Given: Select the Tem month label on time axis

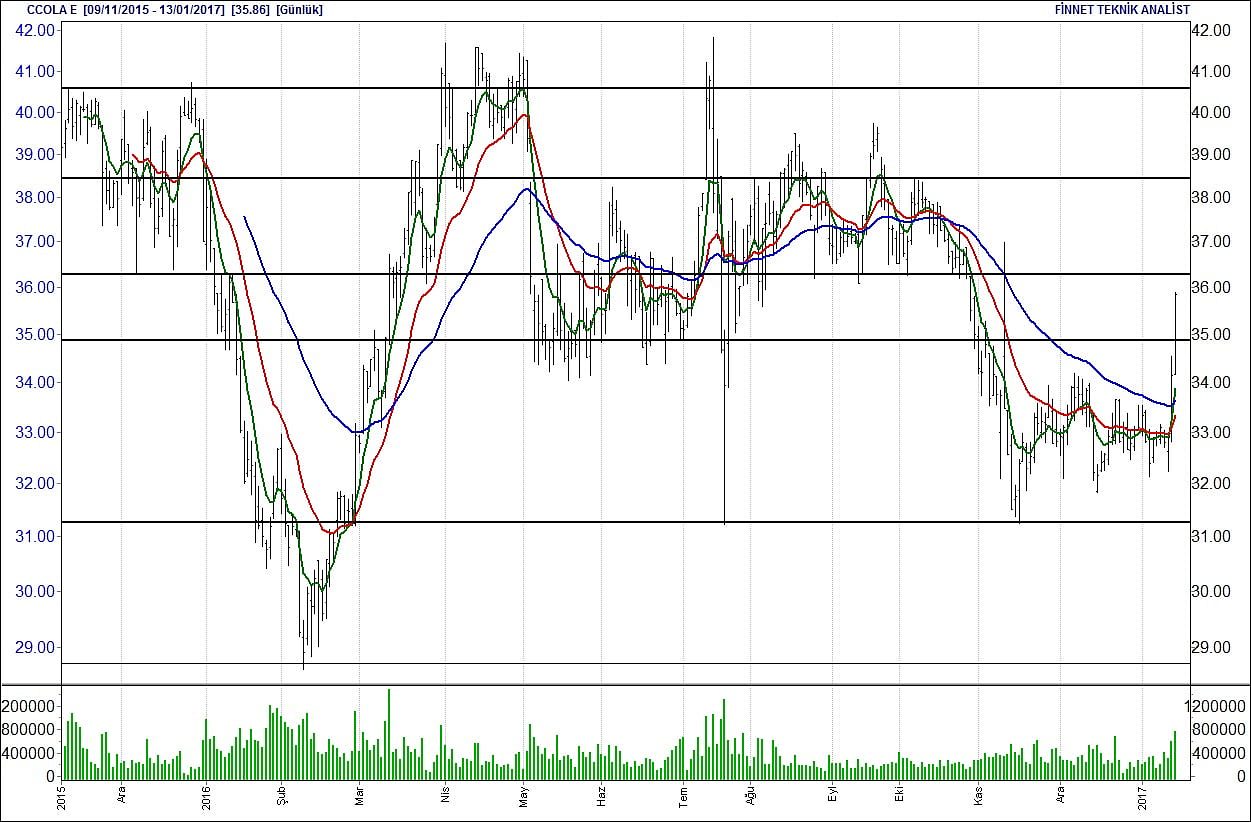Looking at the screenshot, I should pyautogui.click(x=684, y=797).
